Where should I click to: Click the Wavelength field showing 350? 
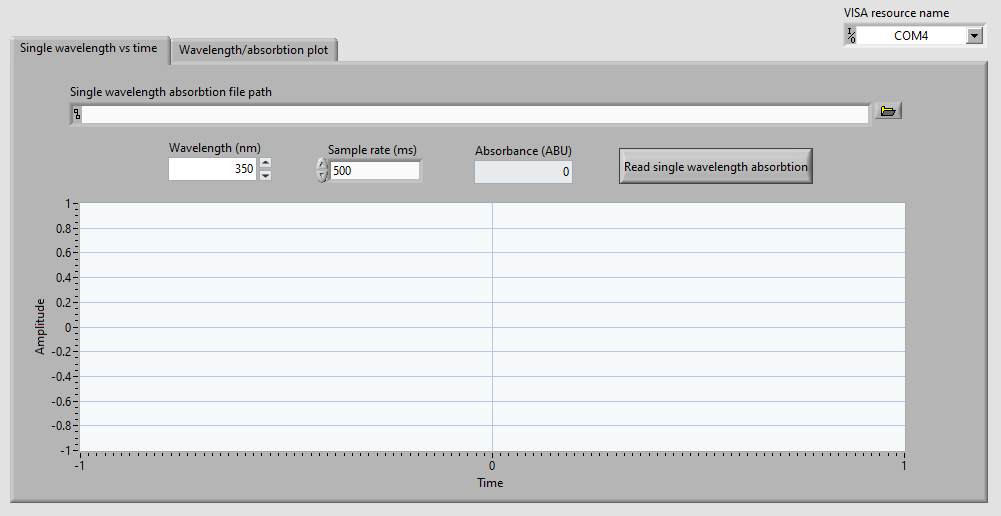click(x=213, y=169)
